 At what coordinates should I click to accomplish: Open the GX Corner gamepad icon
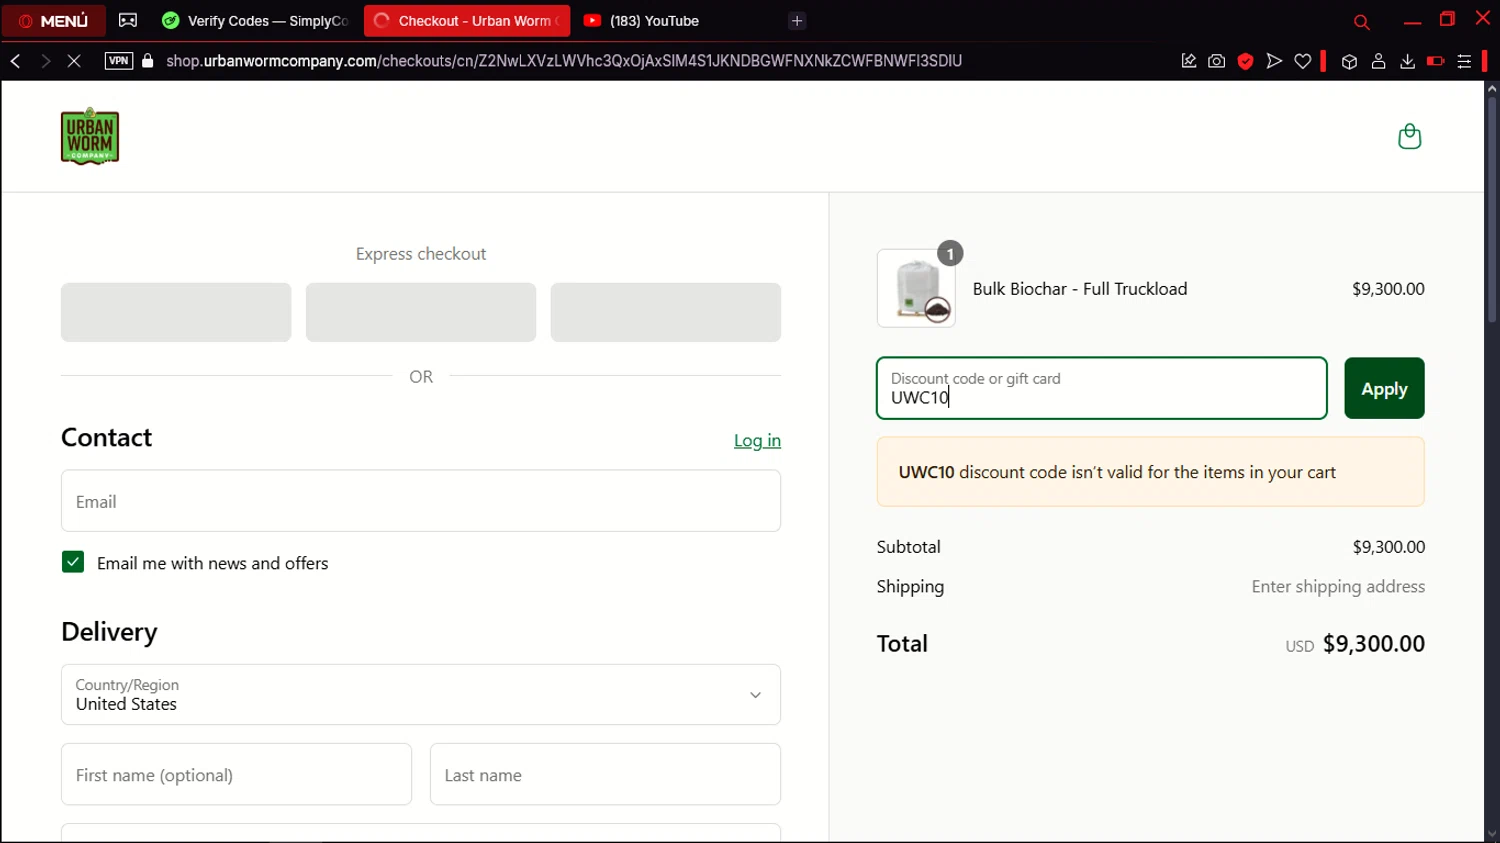click(x=128, y=21)
